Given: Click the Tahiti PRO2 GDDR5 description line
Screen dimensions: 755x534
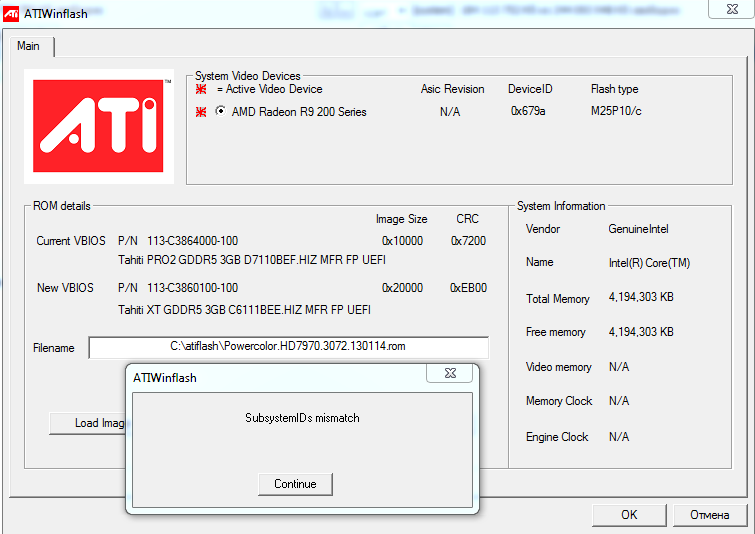Looking at the screenshot, I should [x=252, y=260].
